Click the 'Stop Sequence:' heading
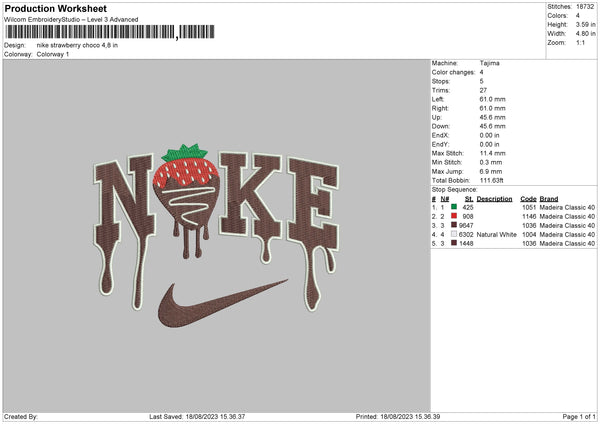 [455, 190]
